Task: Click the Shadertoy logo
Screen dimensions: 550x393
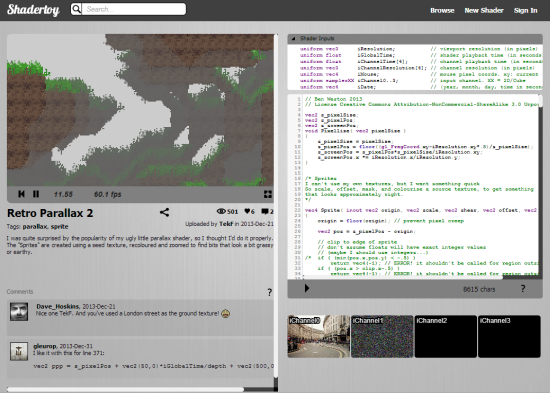Action: click(33, 9)
